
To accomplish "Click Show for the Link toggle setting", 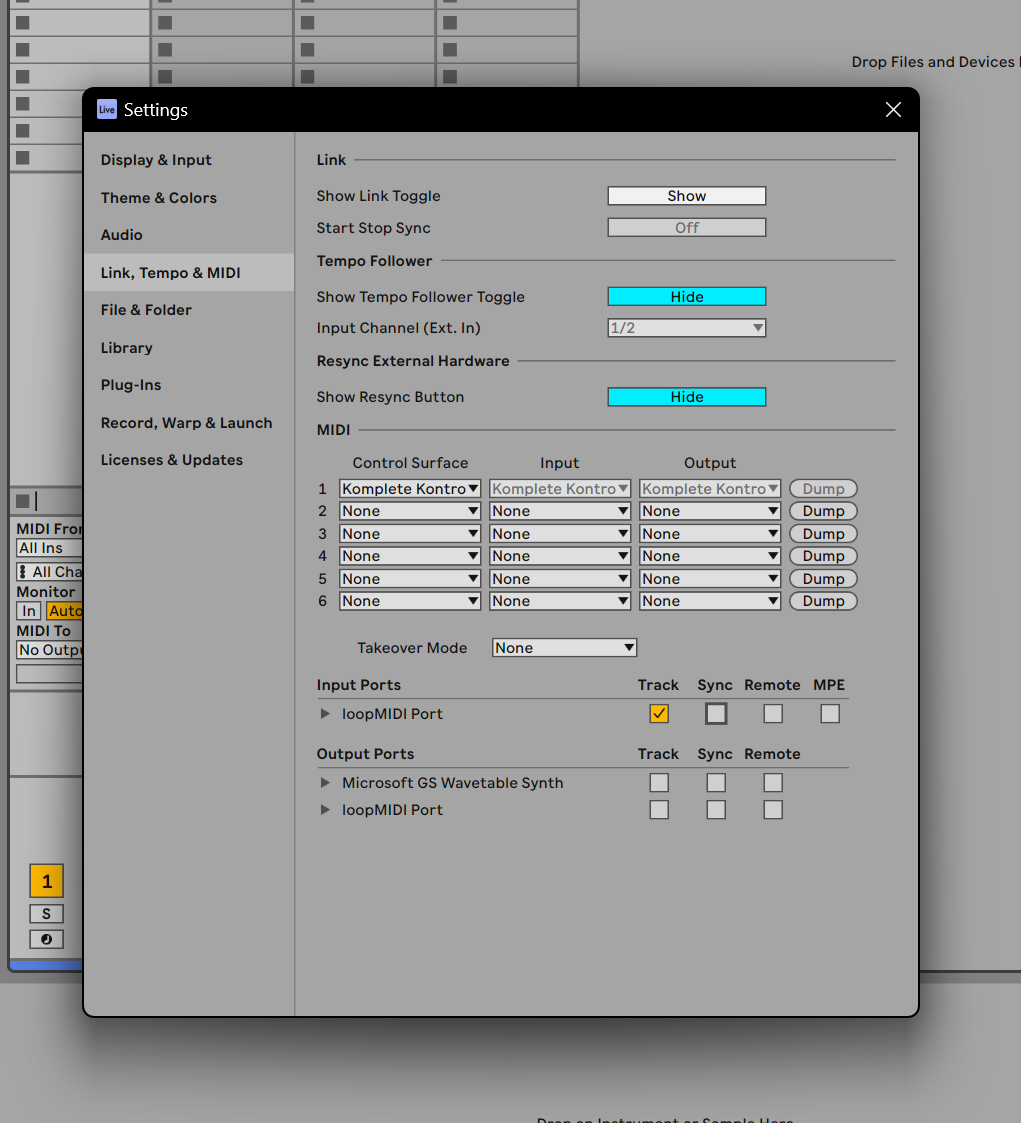I will 686,195.
